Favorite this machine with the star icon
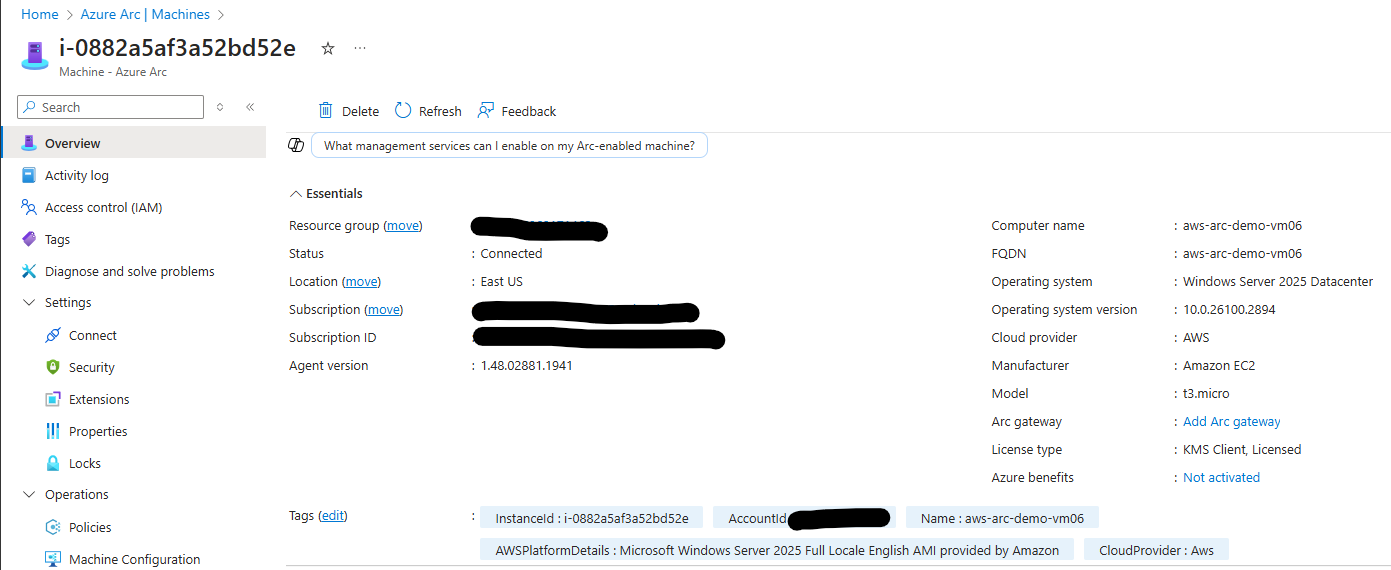This screenshot has width=1391, height=570. pyautogui.click(x=328, y=48)
